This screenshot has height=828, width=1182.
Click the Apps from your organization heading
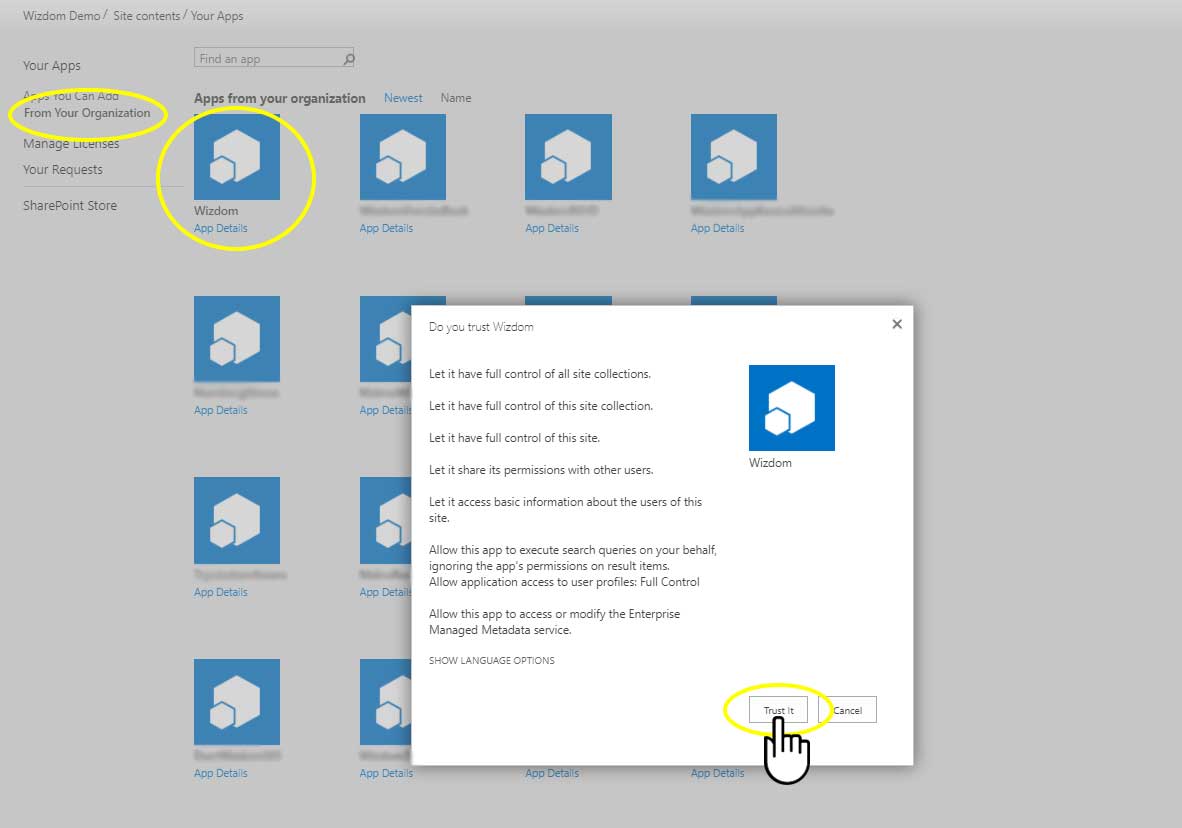(279, 98)
